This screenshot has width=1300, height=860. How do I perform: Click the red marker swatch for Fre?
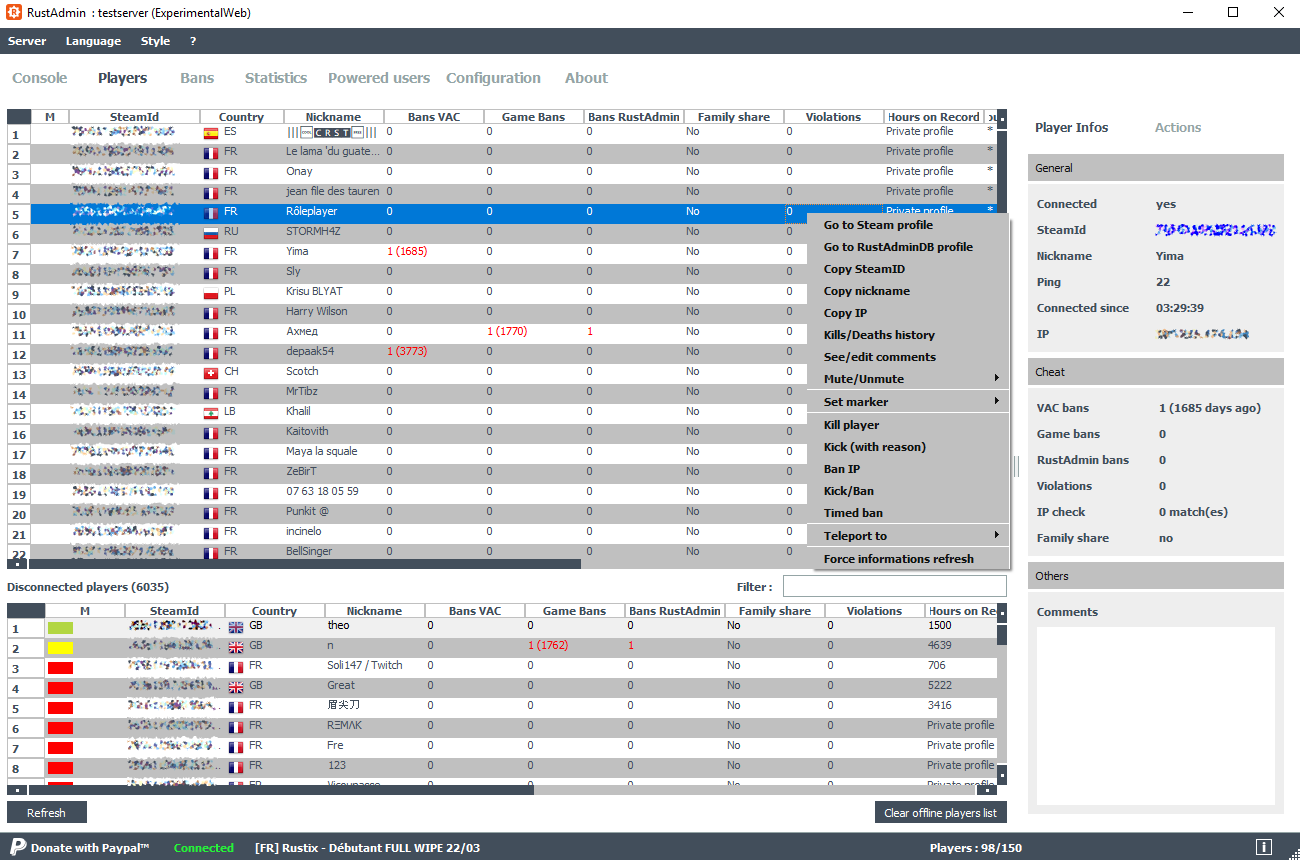[x=60, y=747]
